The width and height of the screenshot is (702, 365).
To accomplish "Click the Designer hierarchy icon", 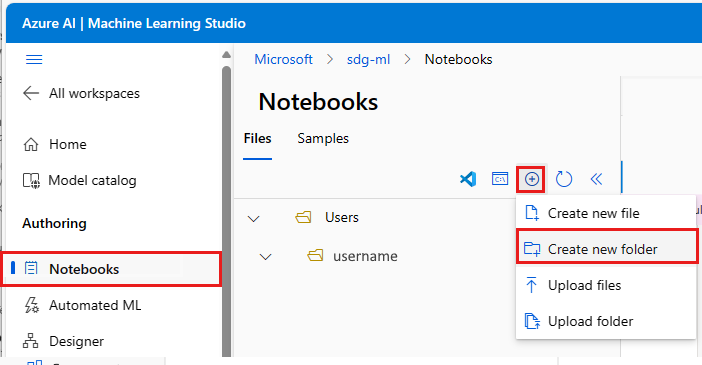I will [x=30, y=341].
